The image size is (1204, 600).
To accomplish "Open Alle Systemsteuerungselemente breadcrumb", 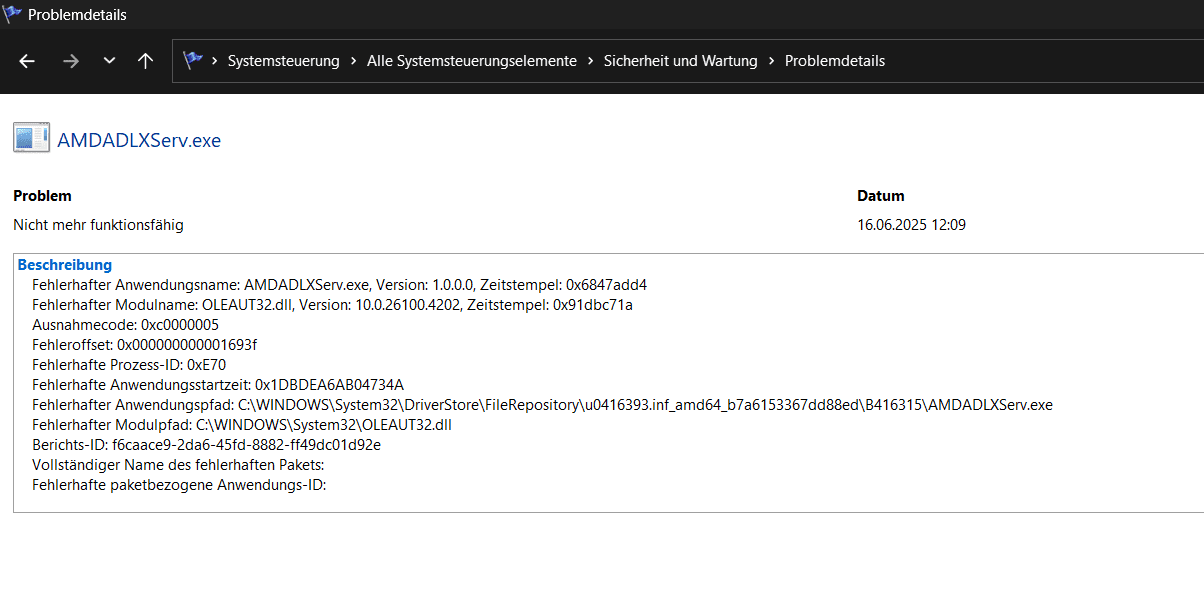I will (x=472, y=61).
